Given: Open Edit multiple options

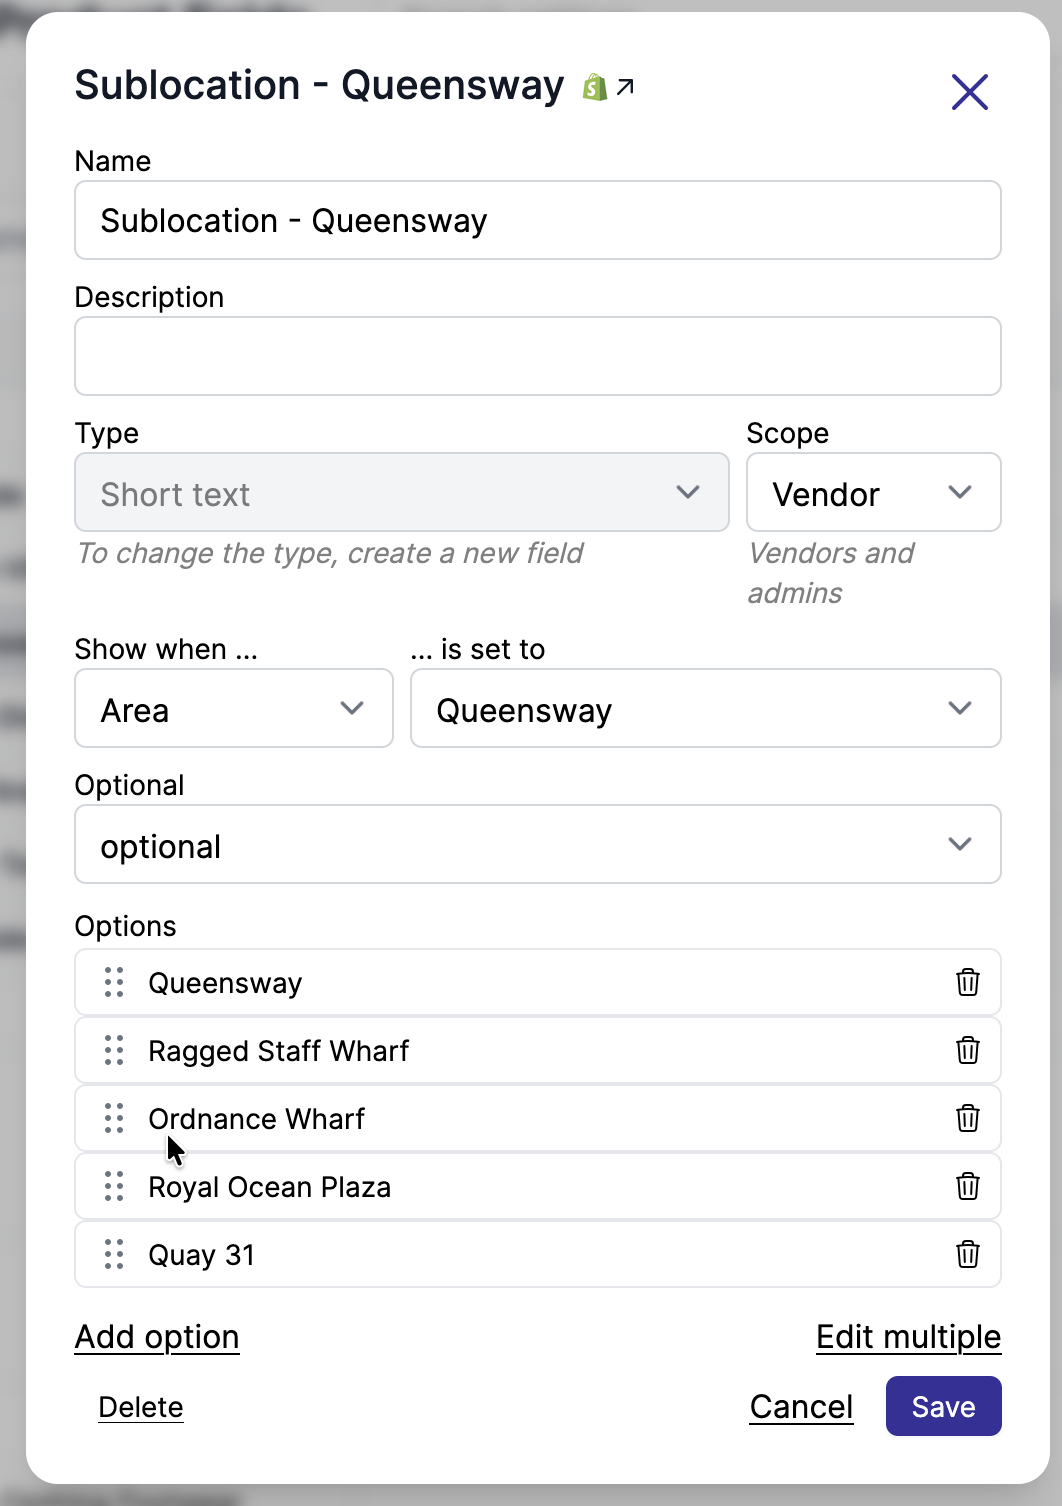Looking at the screenshot, I should click(908, 1337).
